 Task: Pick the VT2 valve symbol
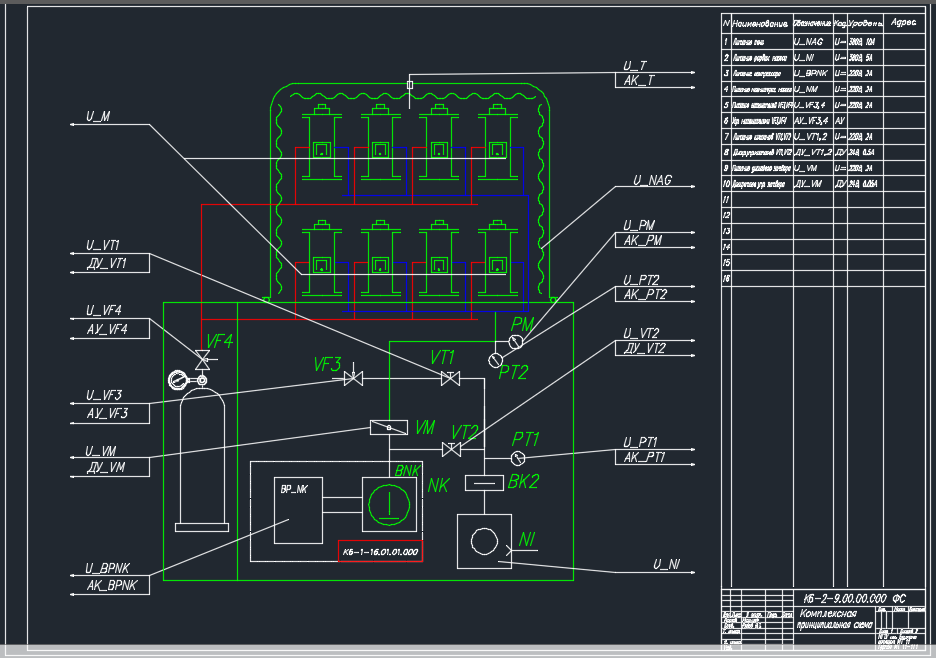(451, 449)
